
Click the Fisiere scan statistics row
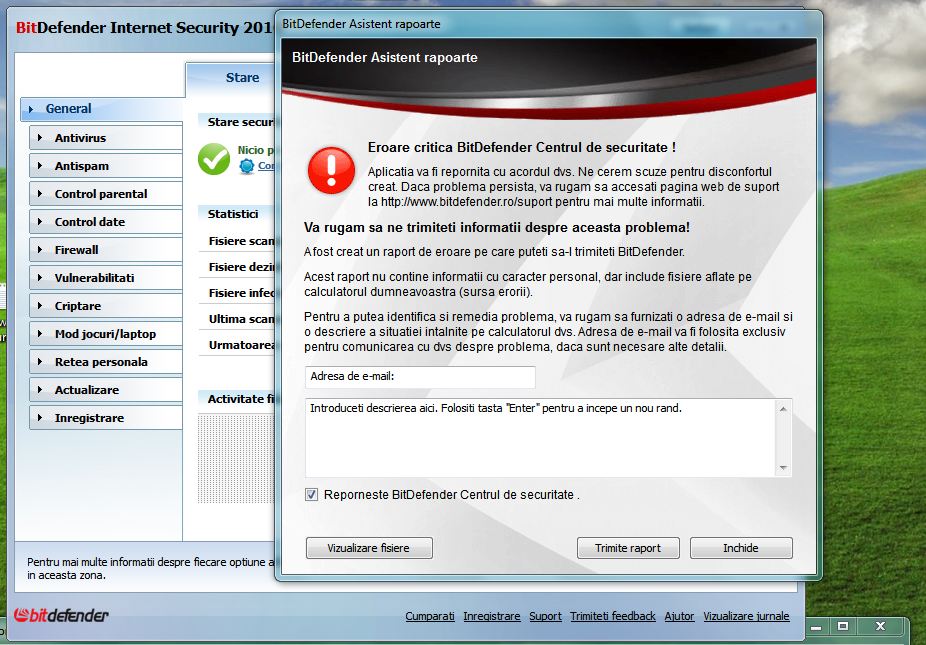pyautogui.click(x=237, y=241)
